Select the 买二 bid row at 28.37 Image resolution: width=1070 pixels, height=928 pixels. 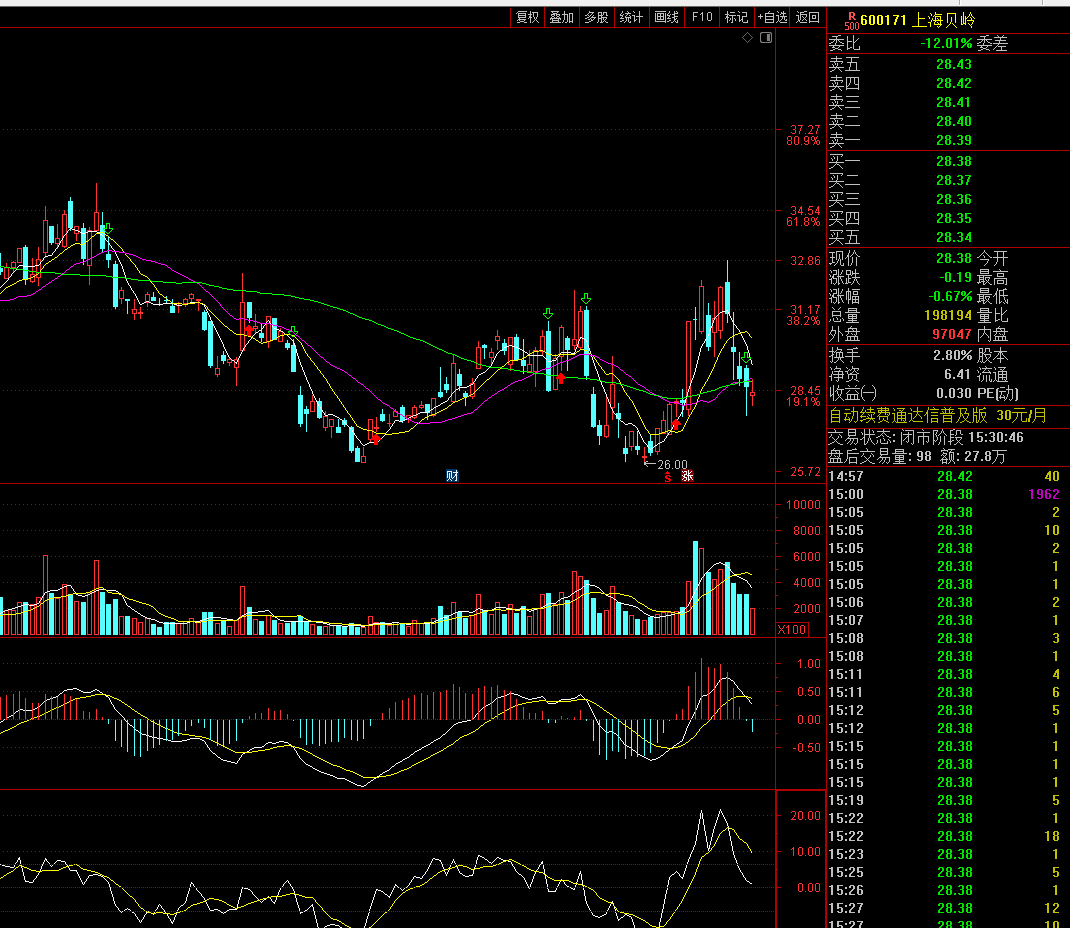(948, 181)
